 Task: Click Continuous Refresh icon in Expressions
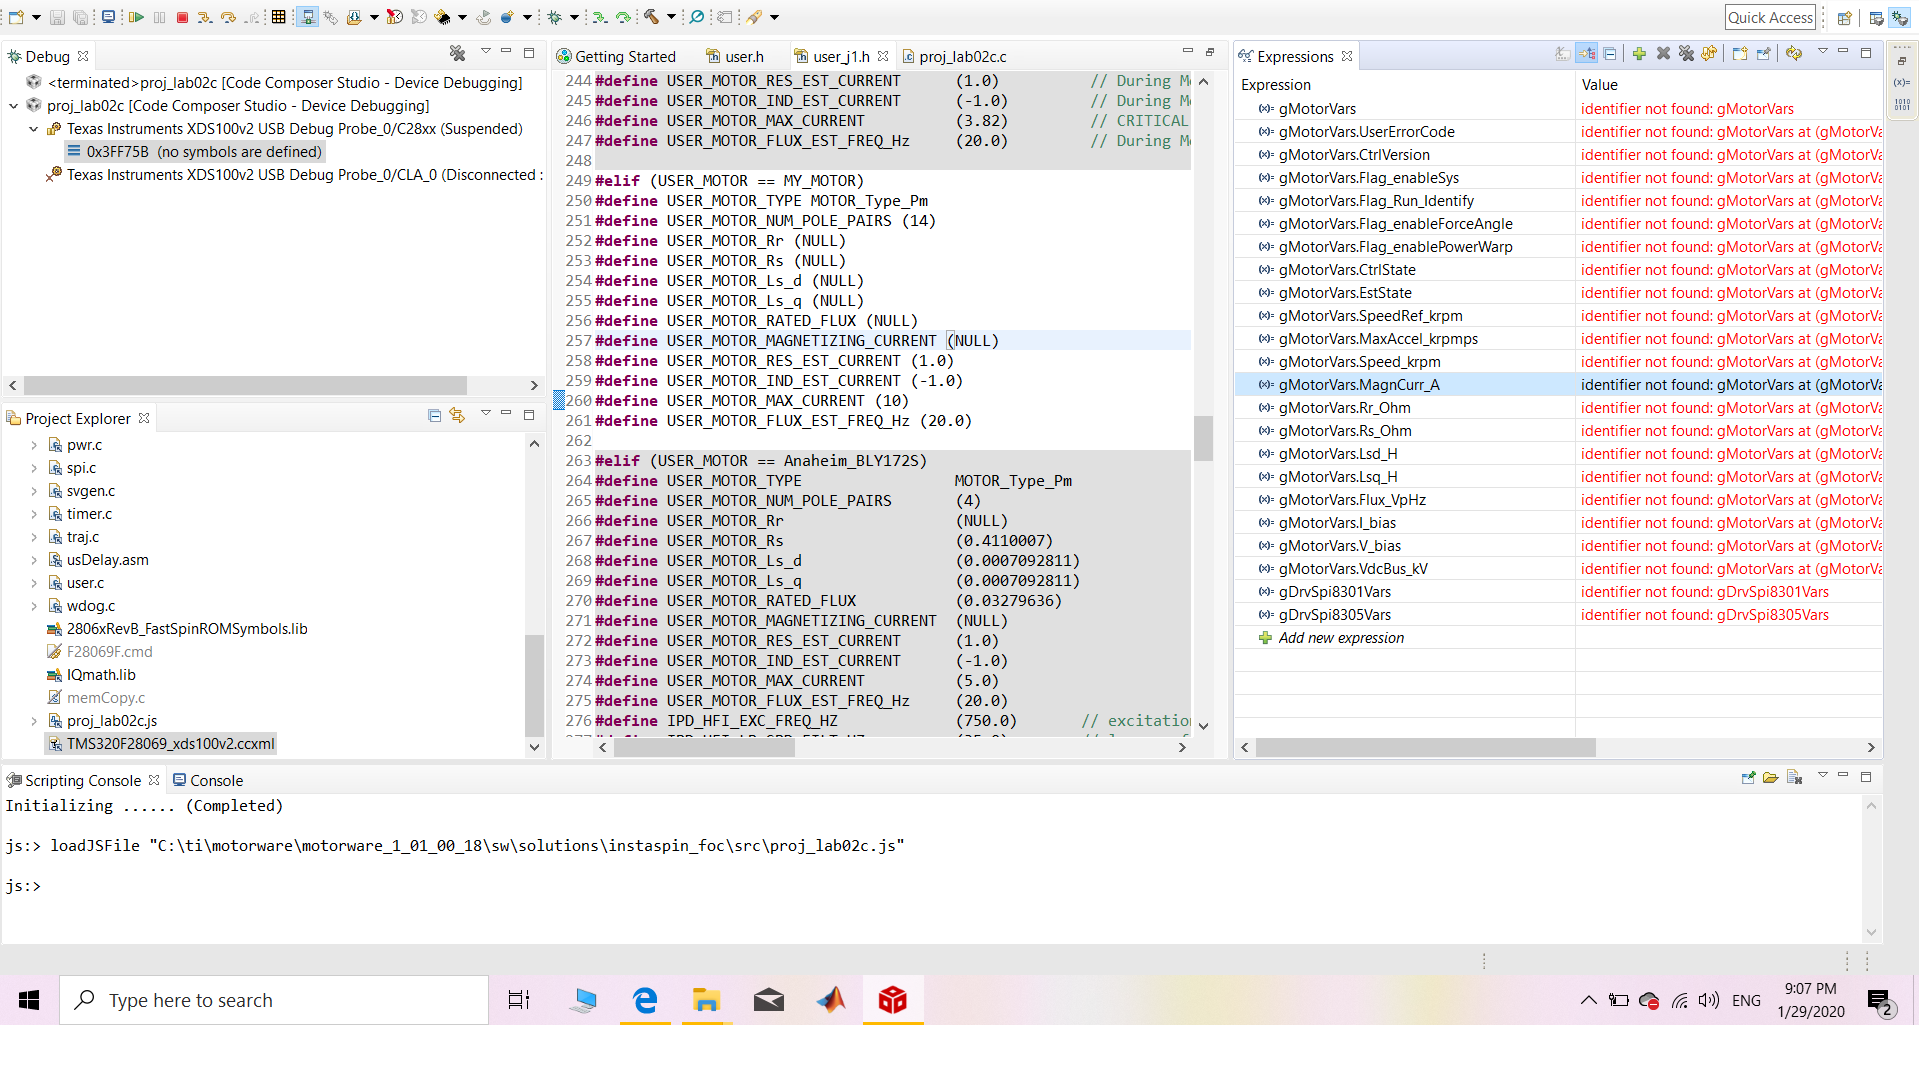(1794, 54)
